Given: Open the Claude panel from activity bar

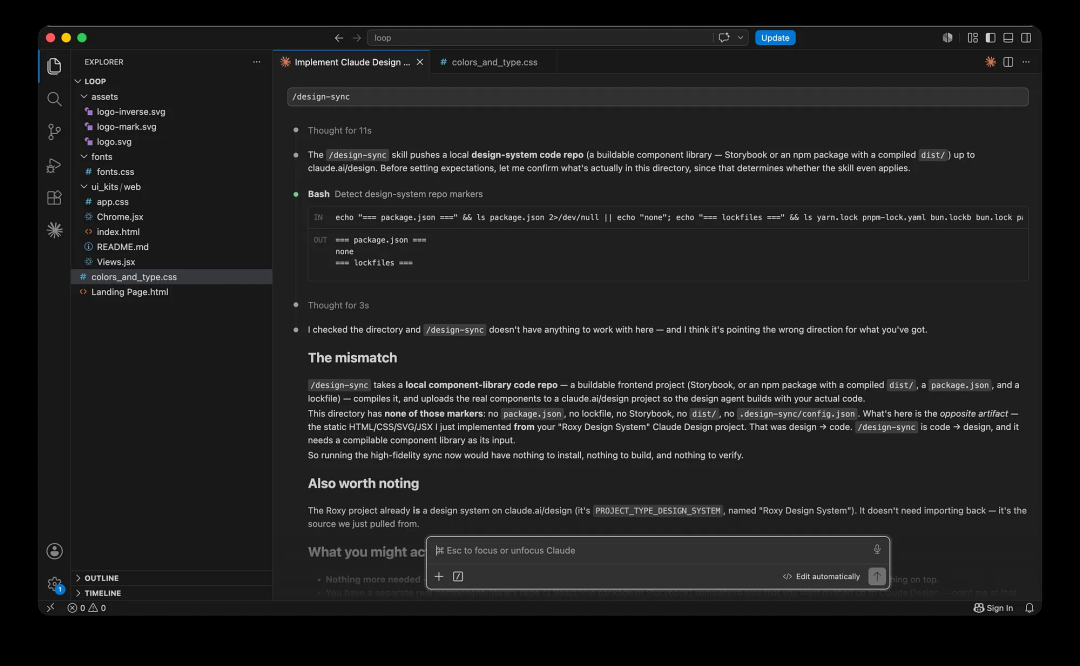Looking at the screenshot, I should click(54, 230).
